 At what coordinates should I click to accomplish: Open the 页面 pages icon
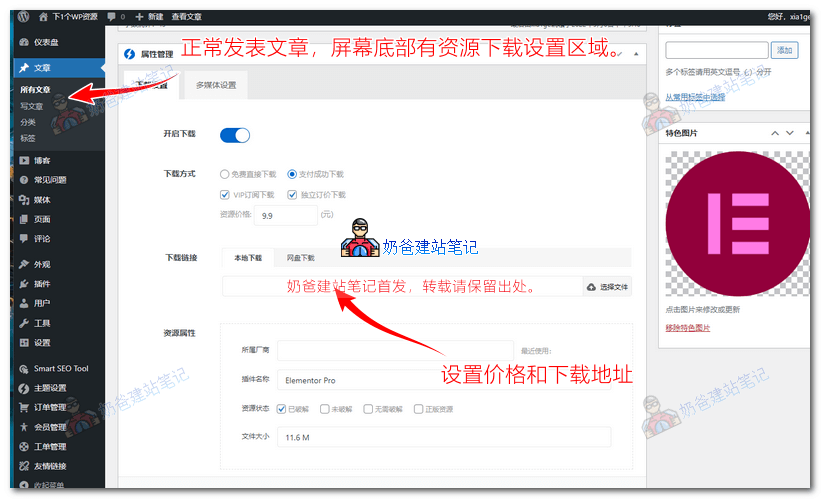(x=24, y=219)
